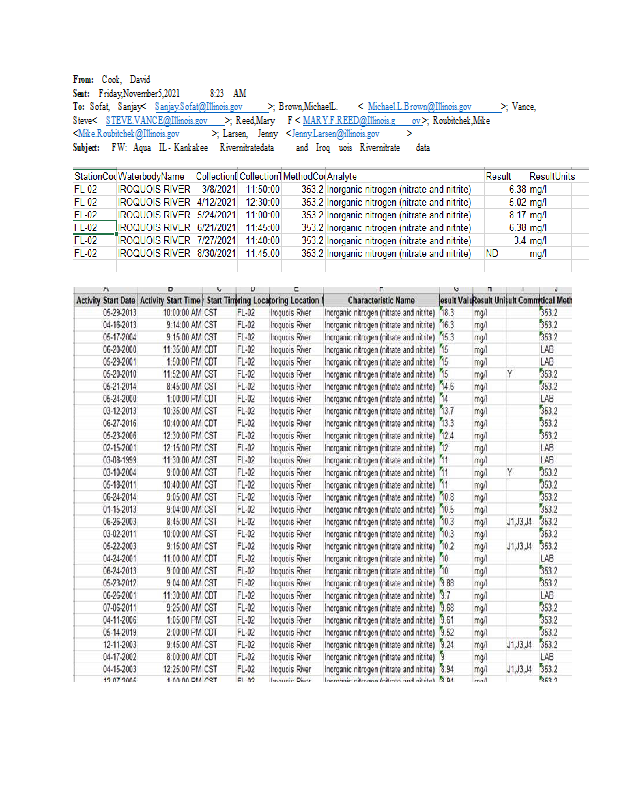
Task: Open the Sanjay.Sofat@Illinois.gov email link
Action: coord(199,105)
